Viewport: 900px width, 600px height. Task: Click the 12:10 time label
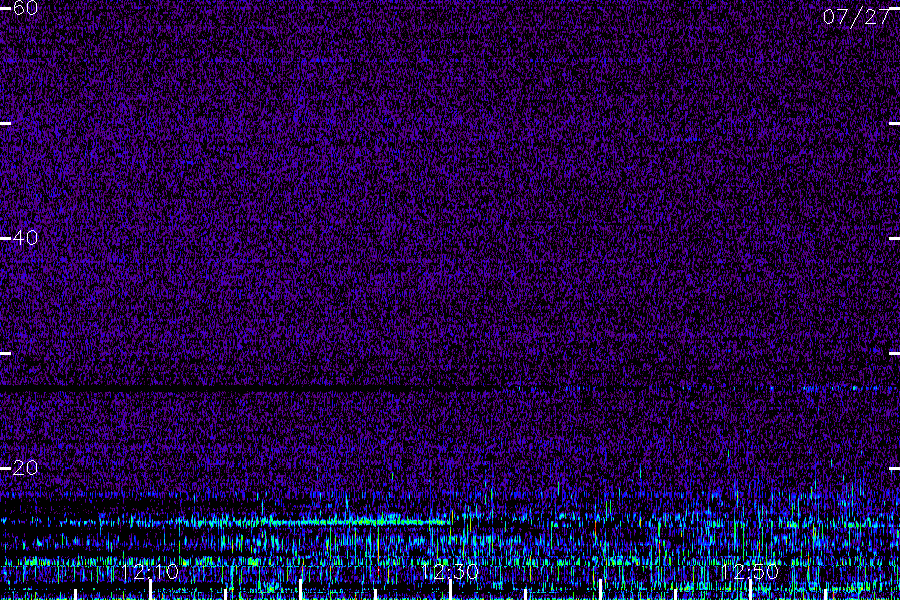150,572
